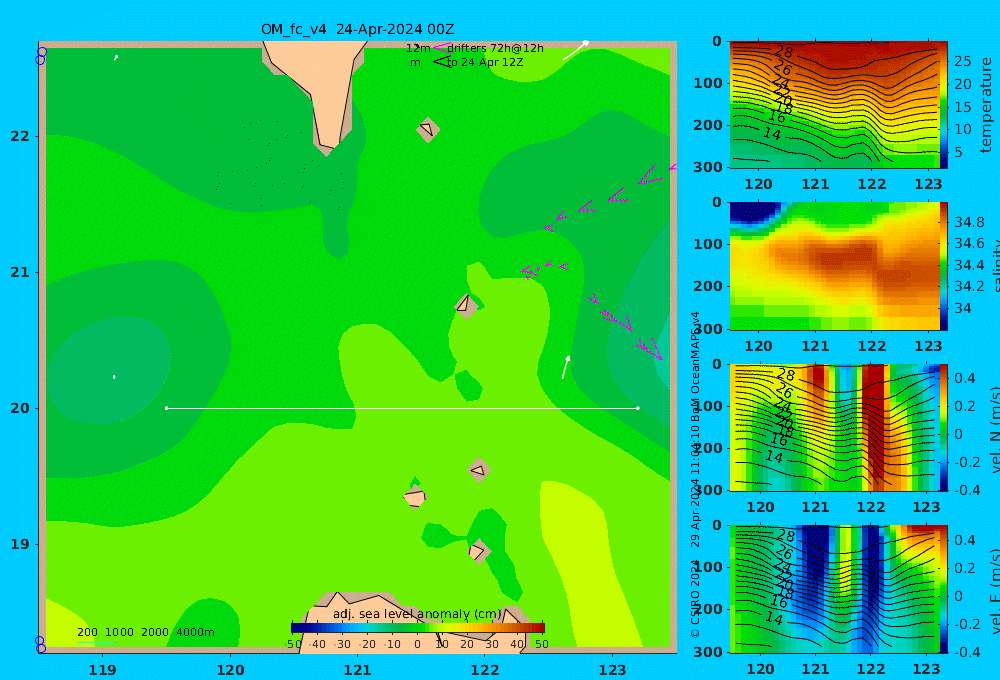This screenshot has height=680, width=1000.
Task: Click the '© CSIRO 2024' copyright text
Action: (695, 599)
